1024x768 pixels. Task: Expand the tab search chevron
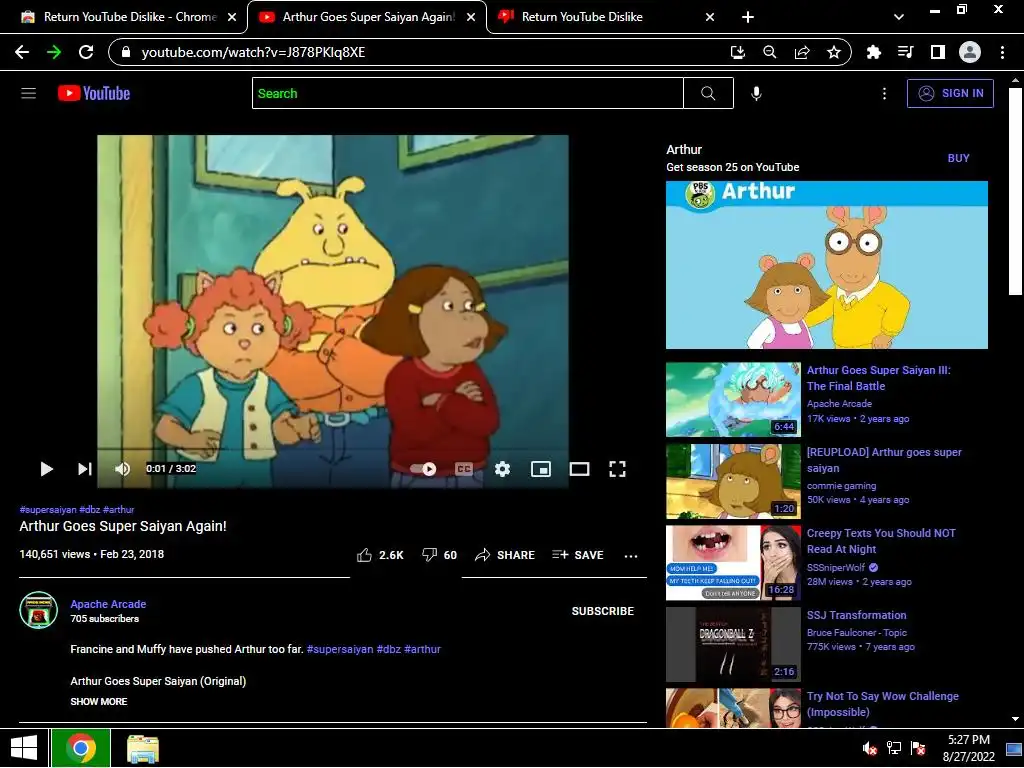click(x=899, y=17)
